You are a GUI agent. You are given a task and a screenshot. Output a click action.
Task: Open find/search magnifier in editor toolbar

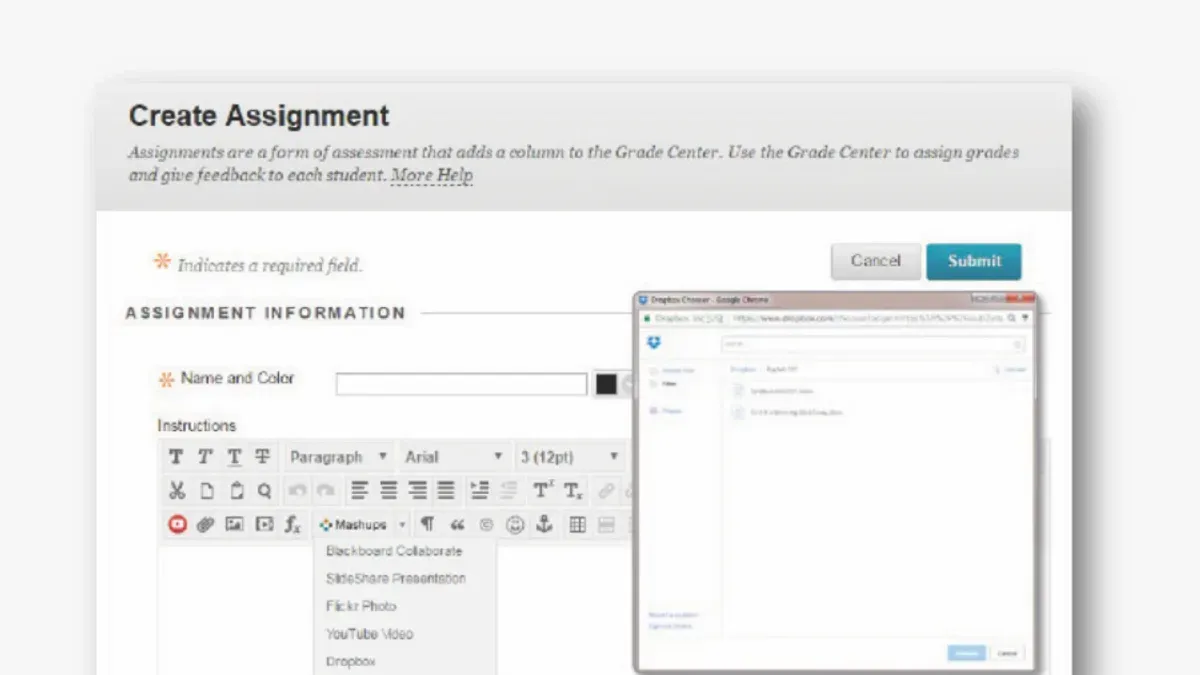264,491
